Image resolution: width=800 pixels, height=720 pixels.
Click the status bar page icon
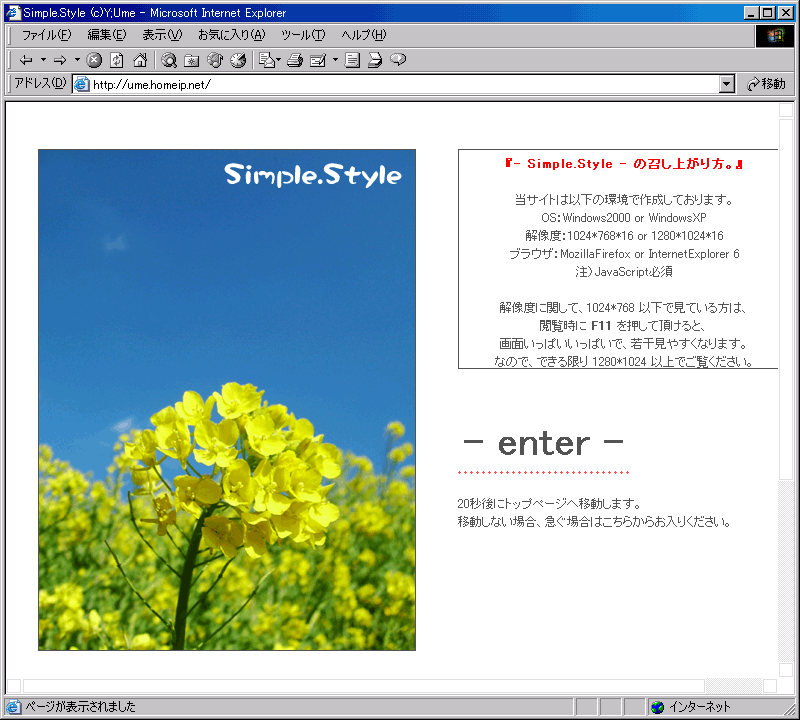click(x=13, y=707)
